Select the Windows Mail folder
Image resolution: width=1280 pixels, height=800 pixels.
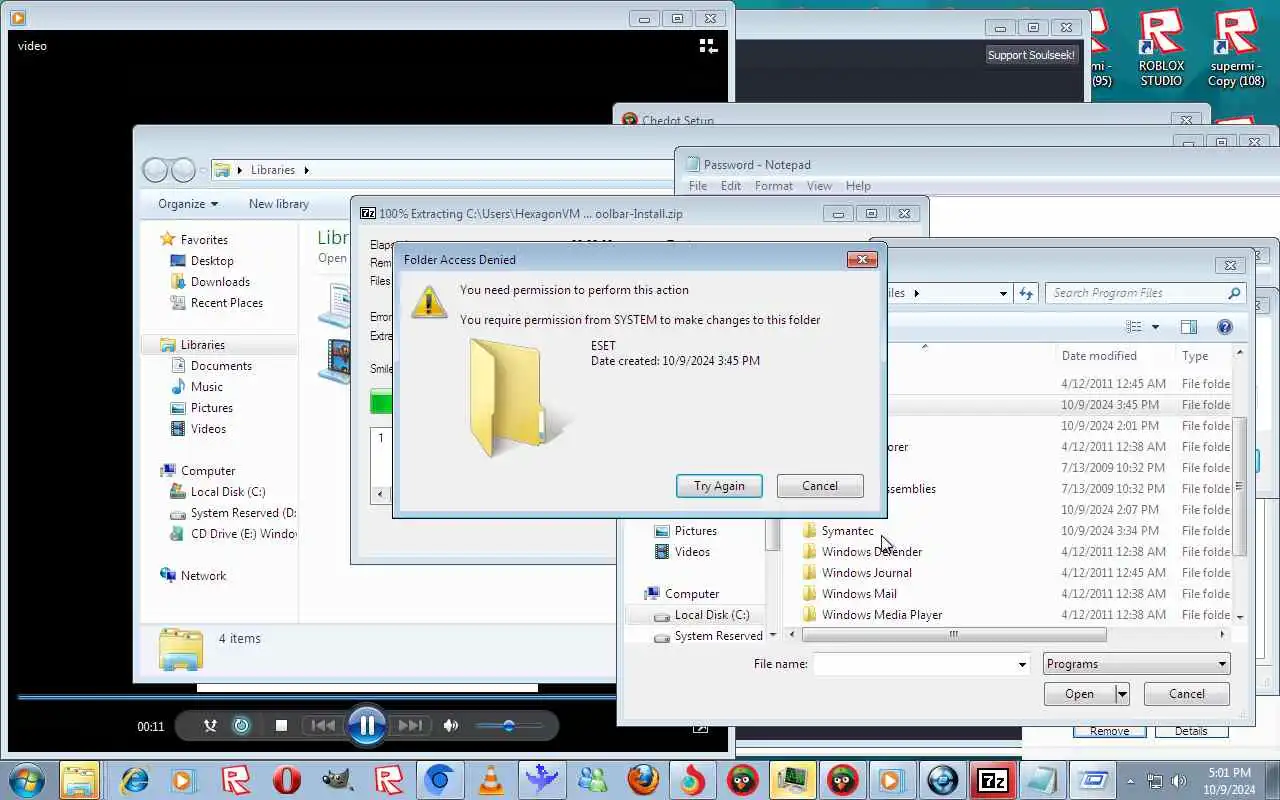pyautogui.click(x=859, y=594)
